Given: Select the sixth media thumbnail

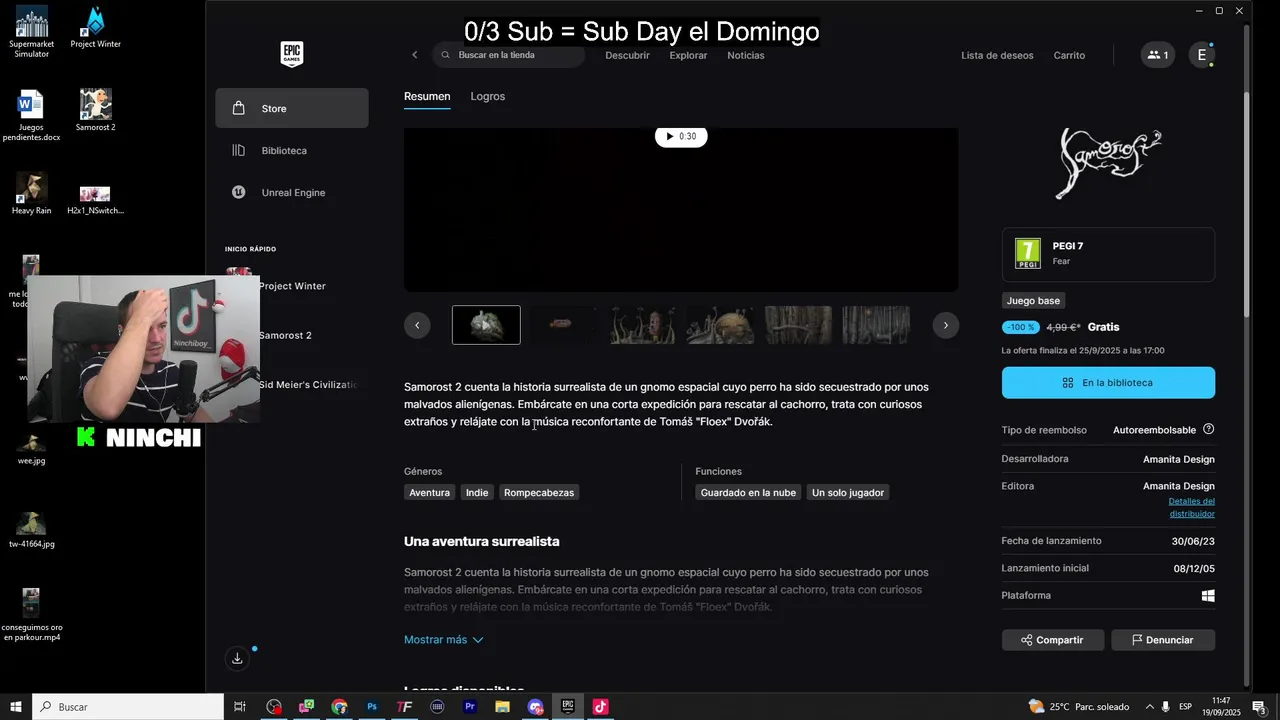Looking at the screenshot, I should pyautogui.click(x=876, y=325).
